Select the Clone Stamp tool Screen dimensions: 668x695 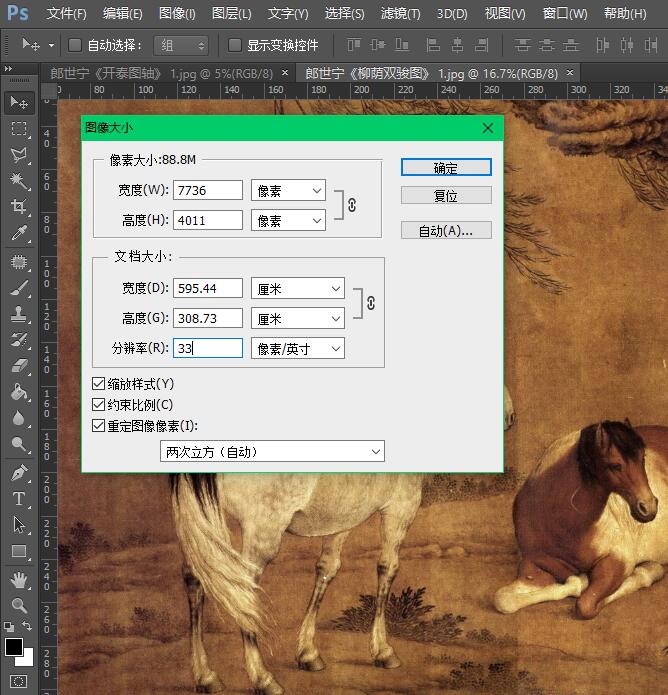point(19,314)
